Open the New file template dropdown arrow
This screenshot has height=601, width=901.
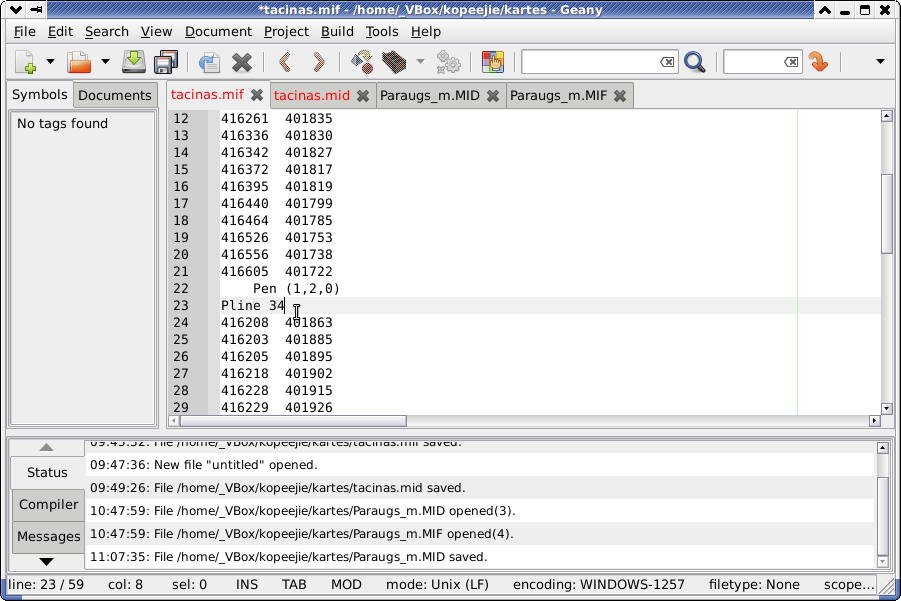click(51, 61)
